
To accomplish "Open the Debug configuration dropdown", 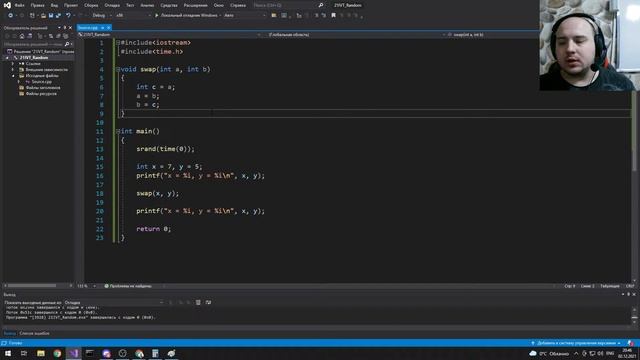I will (x=102, y=16).
